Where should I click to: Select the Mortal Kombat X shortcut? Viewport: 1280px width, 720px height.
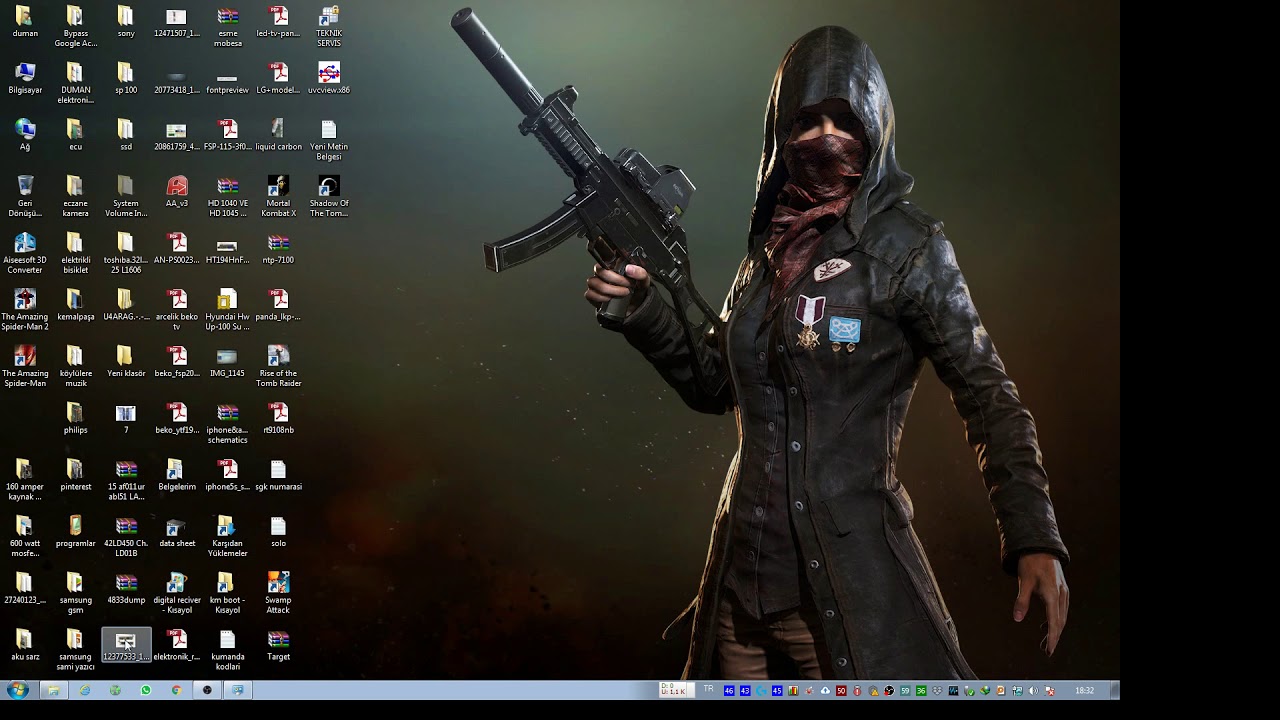point(278,196)
